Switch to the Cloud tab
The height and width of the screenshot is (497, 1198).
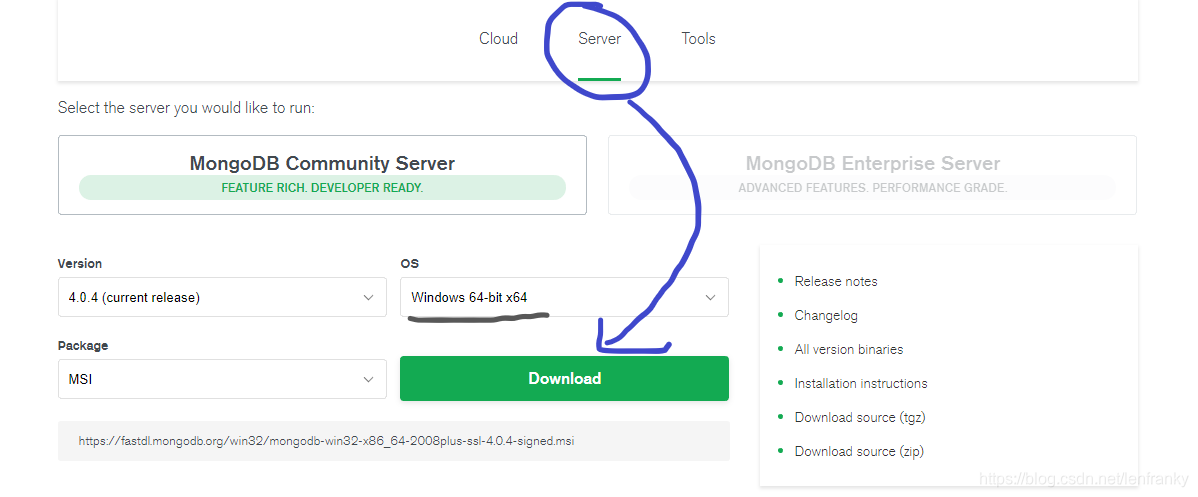click(498, 38)
